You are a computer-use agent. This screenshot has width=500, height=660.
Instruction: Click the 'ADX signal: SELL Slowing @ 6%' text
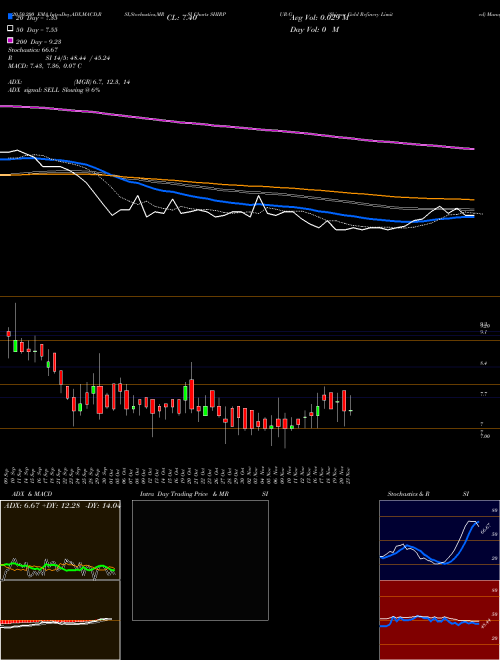point(54,90)
